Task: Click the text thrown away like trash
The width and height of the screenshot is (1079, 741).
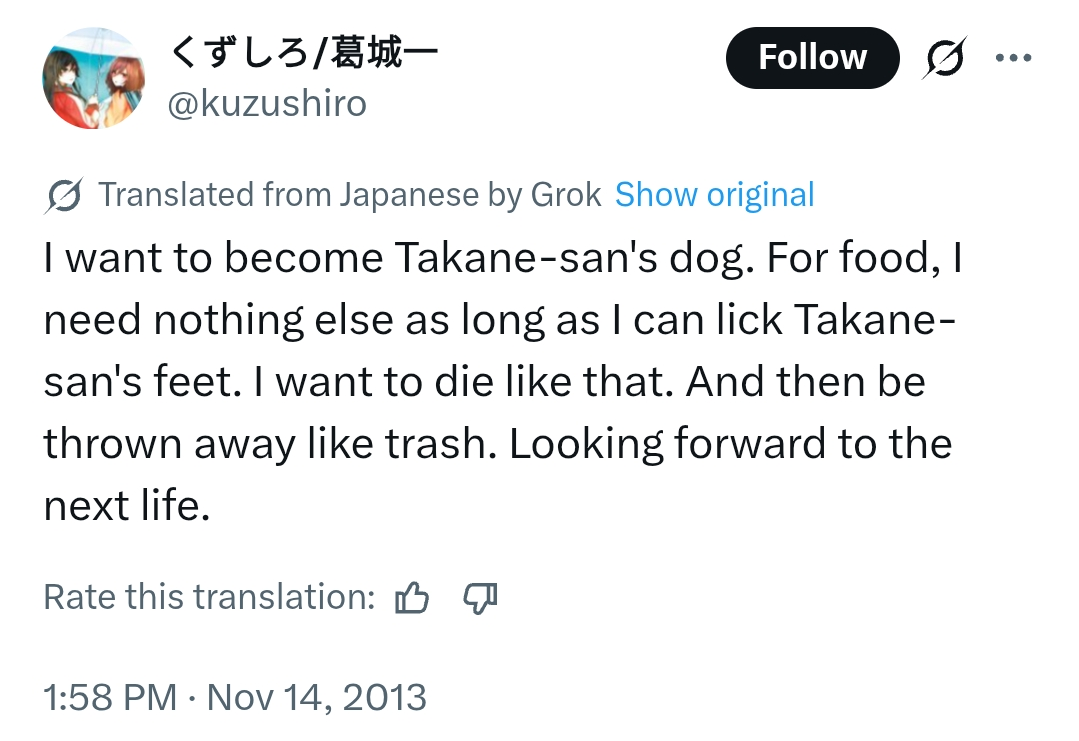Action: coord(270,444)
